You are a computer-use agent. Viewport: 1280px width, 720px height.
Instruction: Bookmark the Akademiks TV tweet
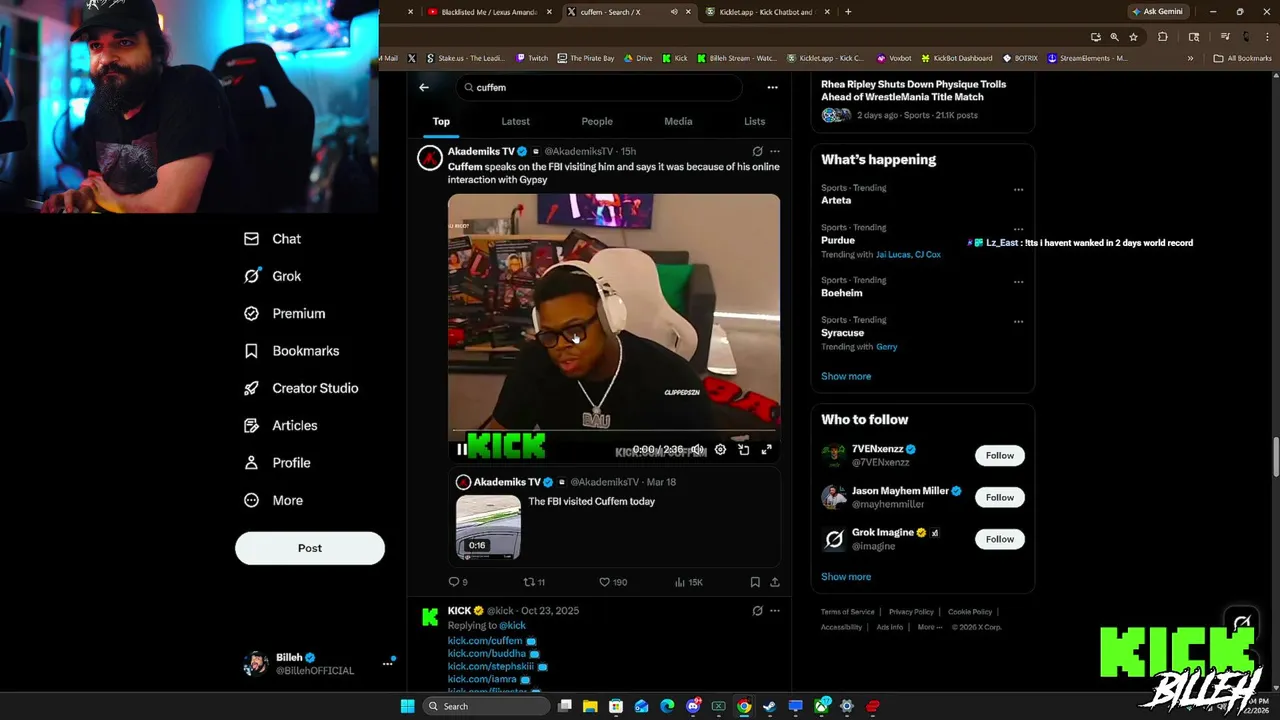(x=755, y=582)
